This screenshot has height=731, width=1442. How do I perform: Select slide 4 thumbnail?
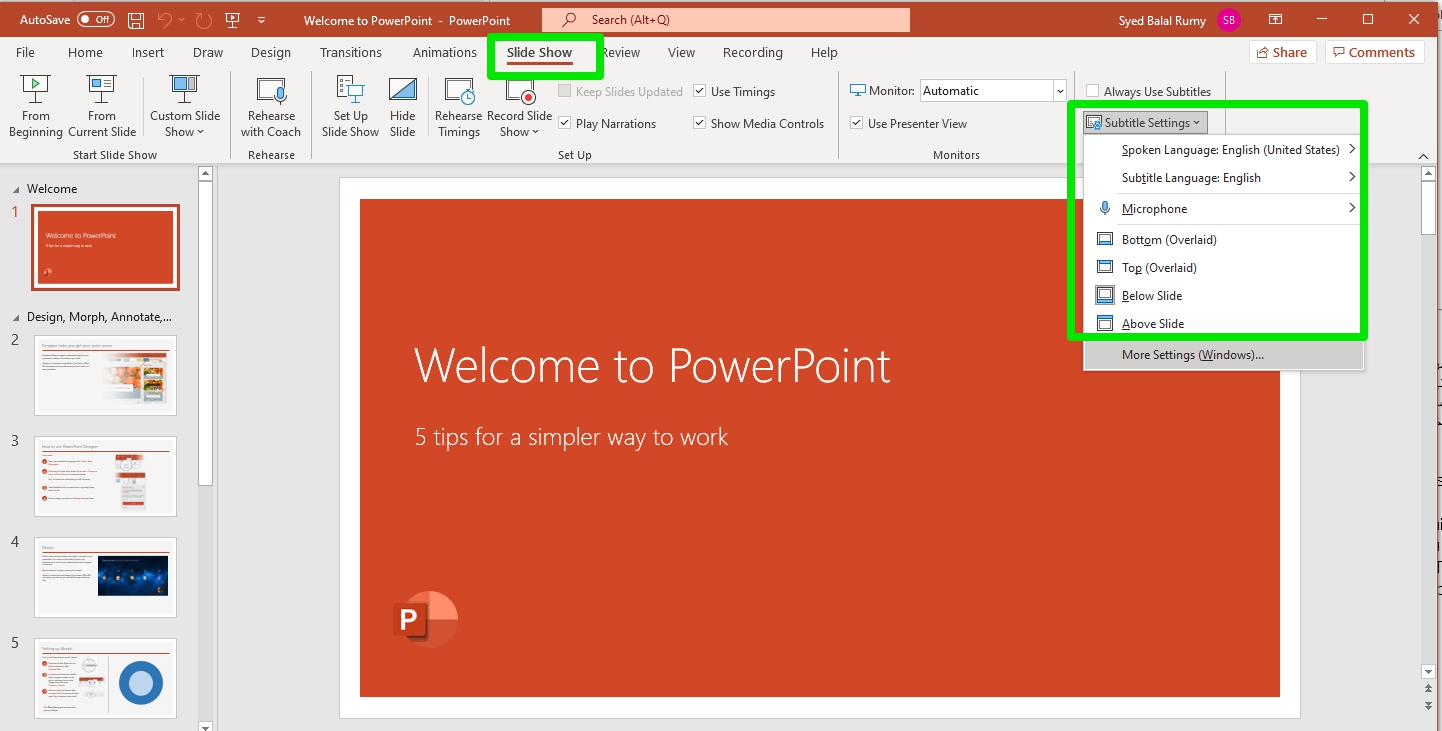(x=105, y=577)
